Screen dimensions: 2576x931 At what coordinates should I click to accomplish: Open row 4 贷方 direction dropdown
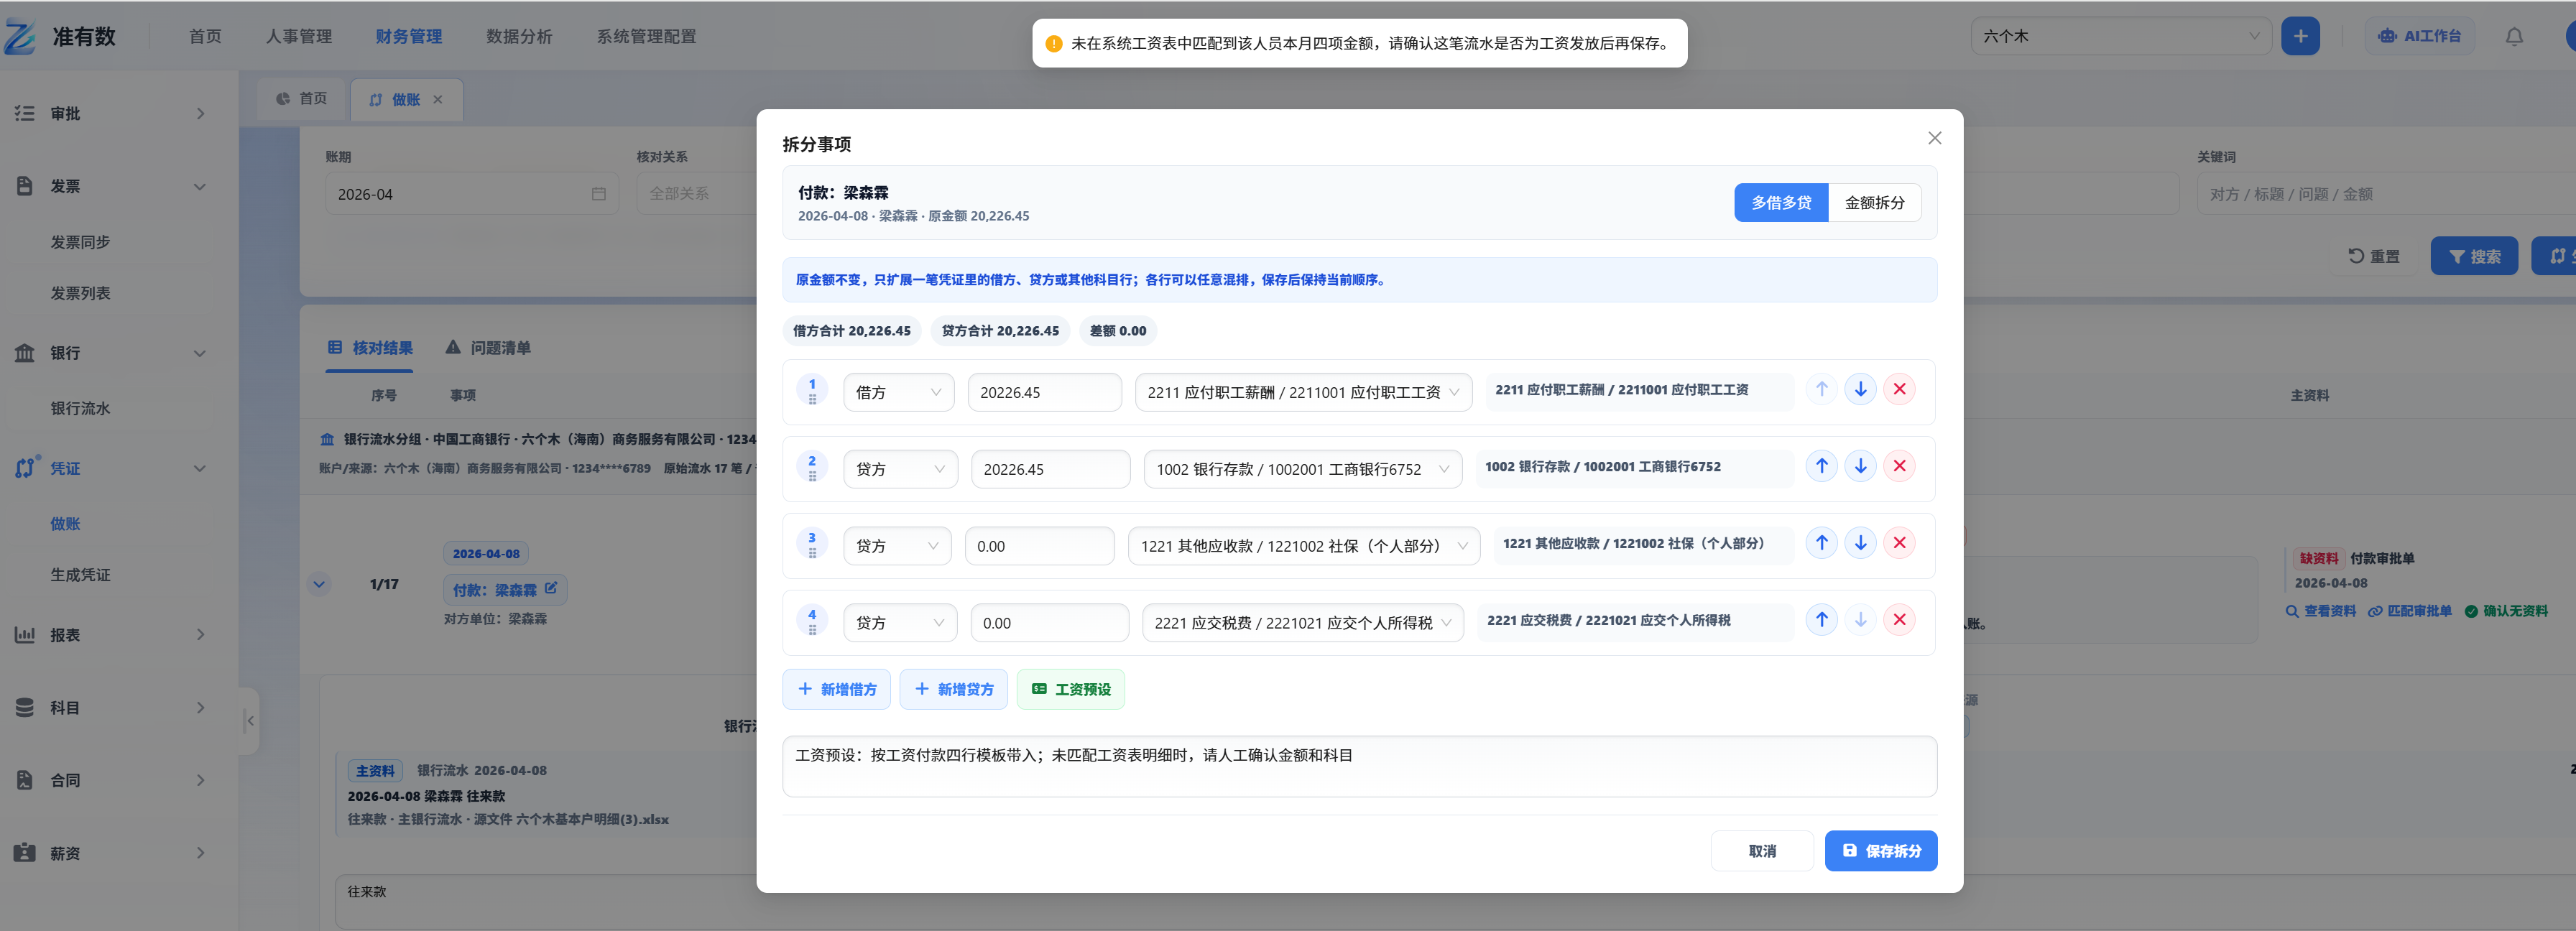(900, 623)
